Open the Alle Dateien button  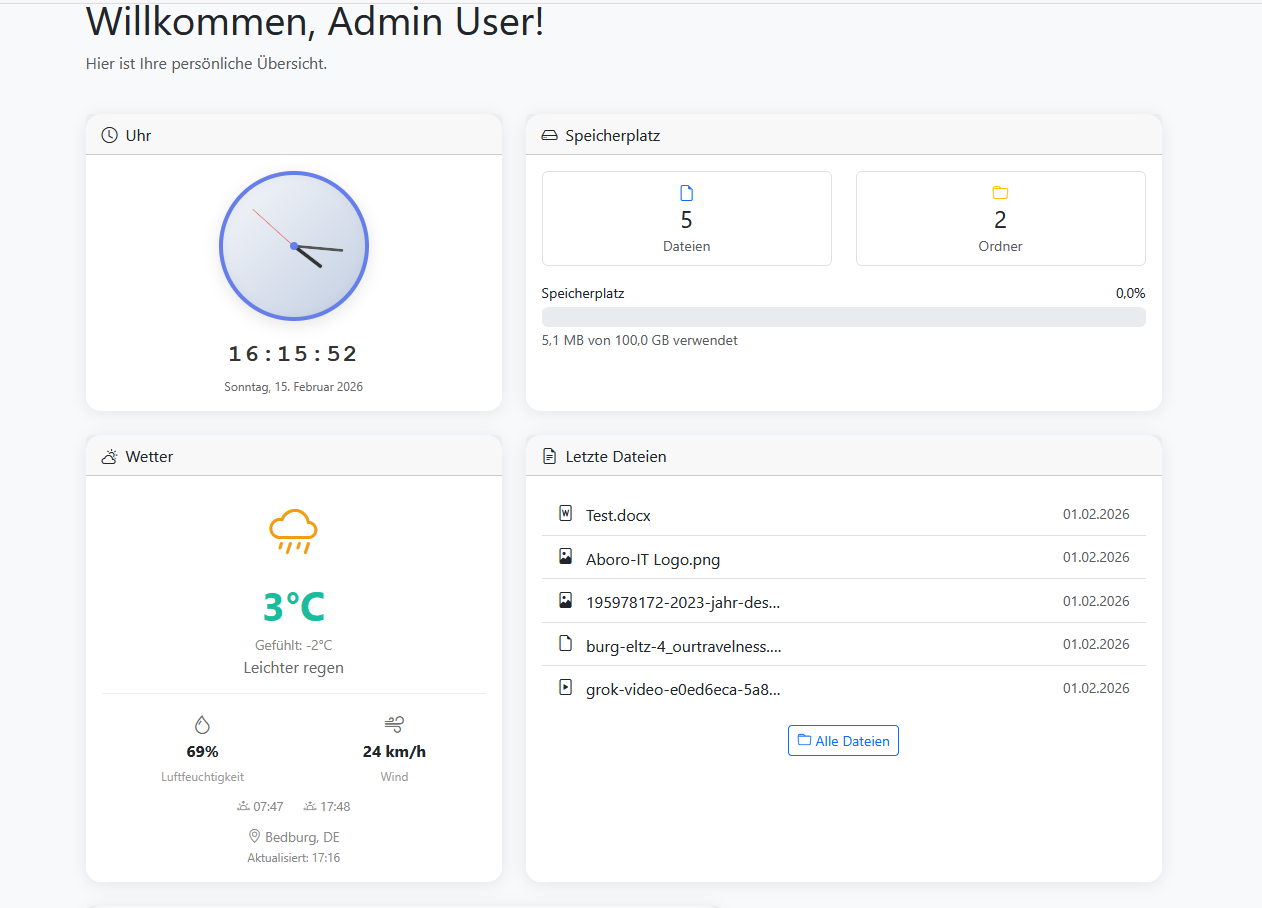tap(843, 741)
